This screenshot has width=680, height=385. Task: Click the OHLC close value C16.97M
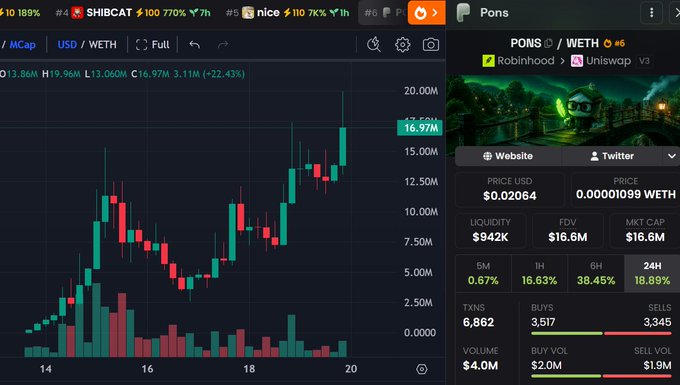point(150,74)
